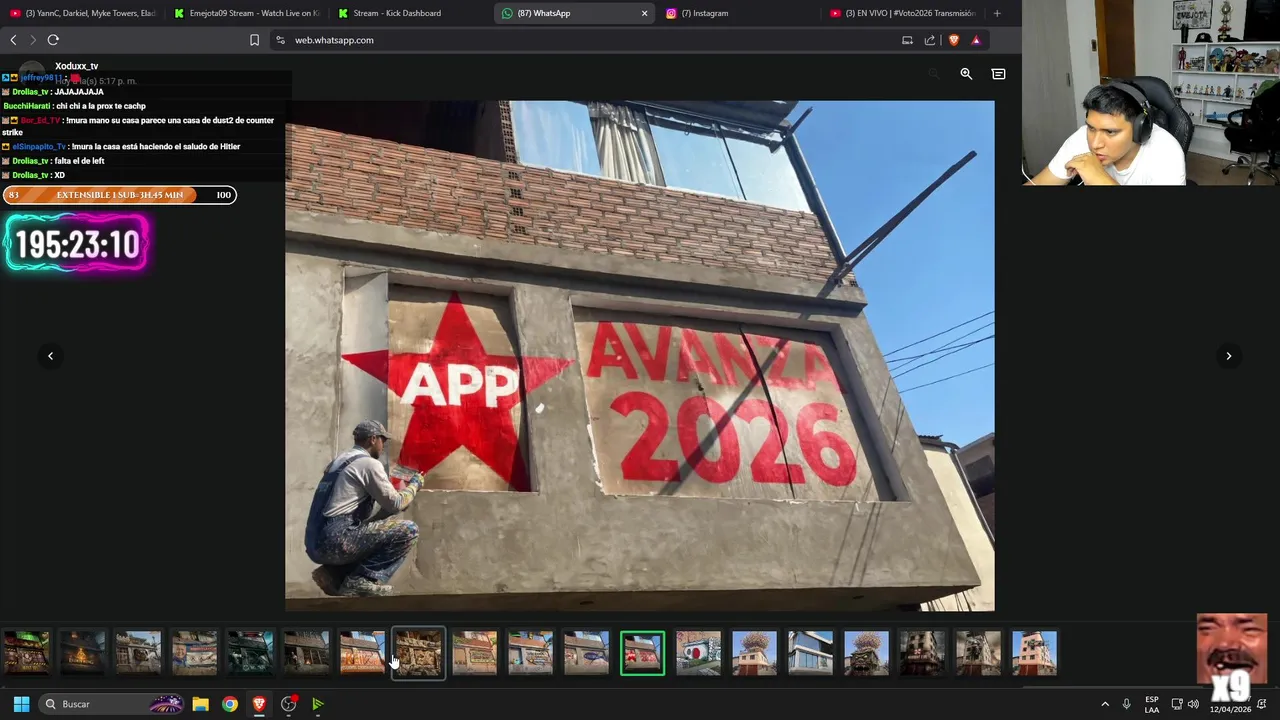Open the thumbnail under the mouse cursor
Image resolution: width=1280 pixels, height=720 pixels.
(418, 653)
